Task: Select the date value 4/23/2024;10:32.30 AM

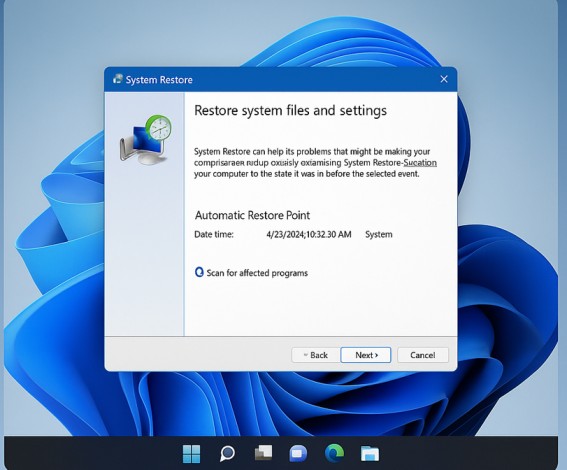Action: pyautogui.click(x=309, y=234)
